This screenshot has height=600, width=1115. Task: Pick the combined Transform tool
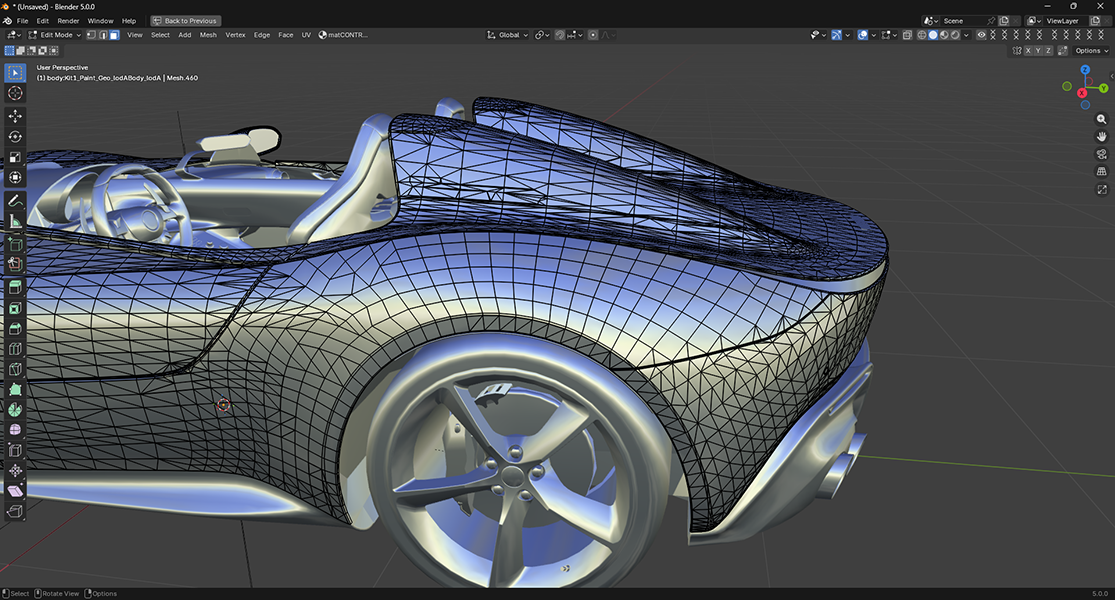point(15,178)
